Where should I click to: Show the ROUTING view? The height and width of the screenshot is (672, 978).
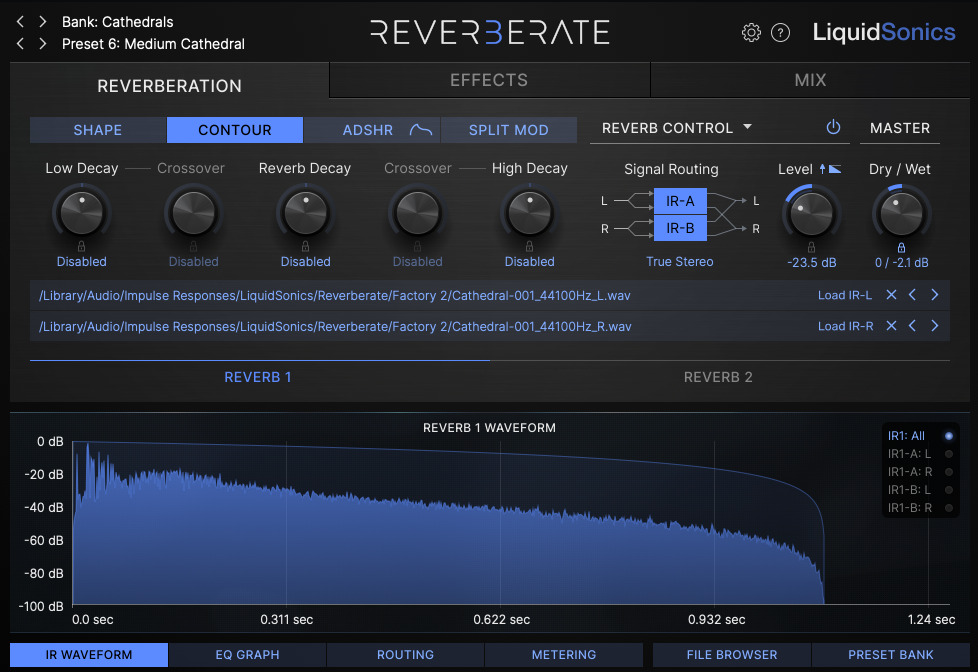tap(405, 655)
